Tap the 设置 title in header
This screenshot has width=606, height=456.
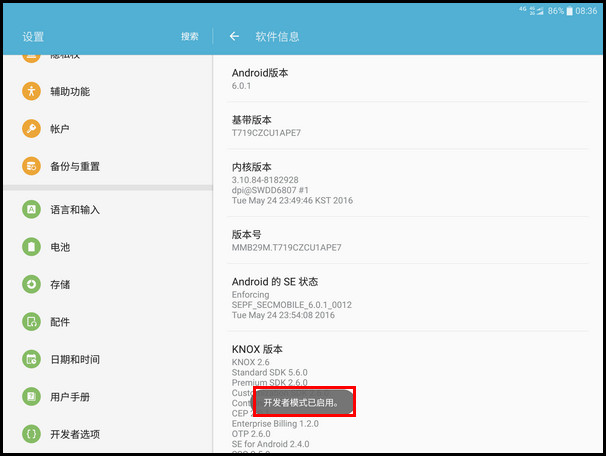pos(33,37)
